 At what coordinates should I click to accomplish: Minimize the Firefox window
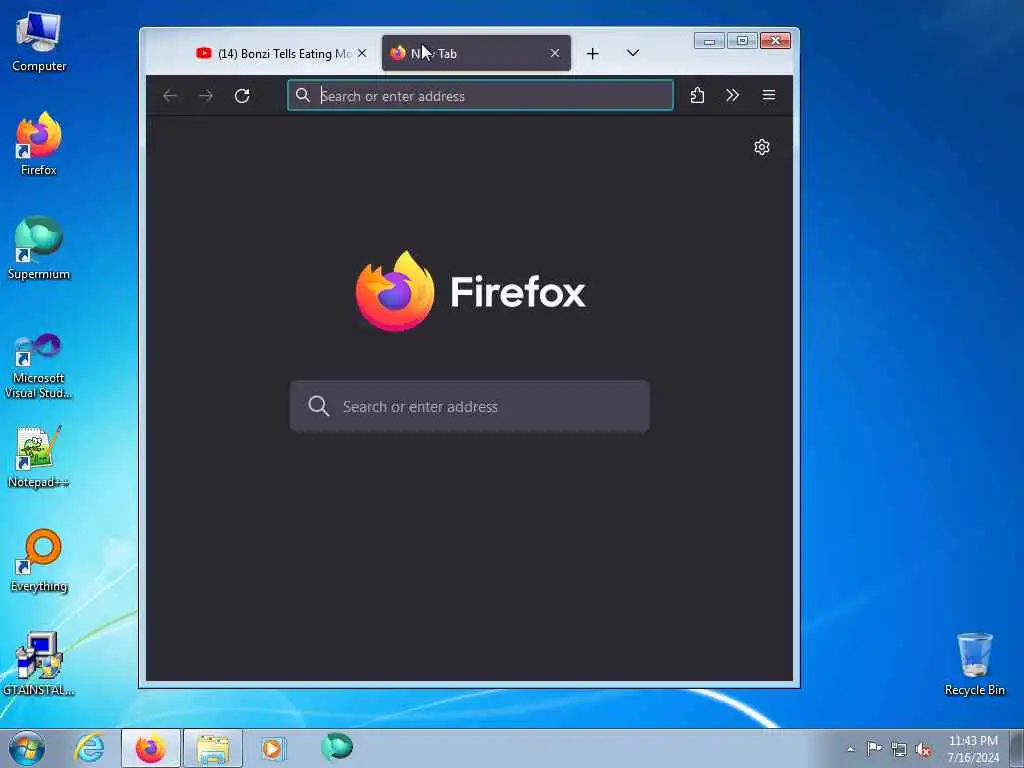(x=709, y=41)
